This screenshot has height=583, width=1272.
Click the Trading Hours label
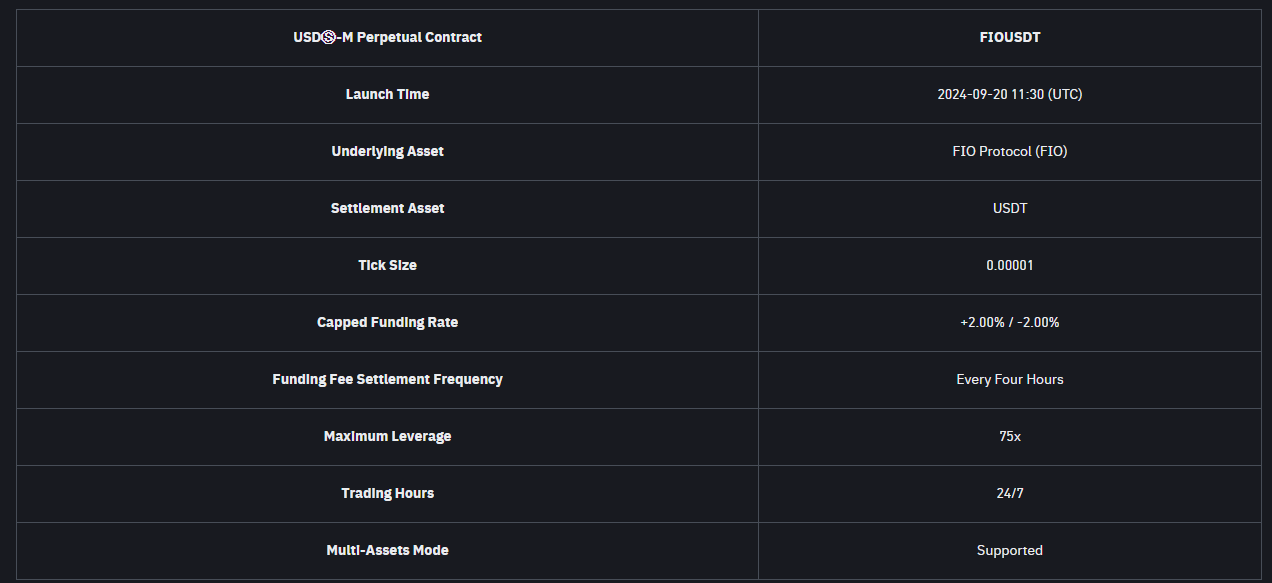pyautogui.click(x=387, y=494)
